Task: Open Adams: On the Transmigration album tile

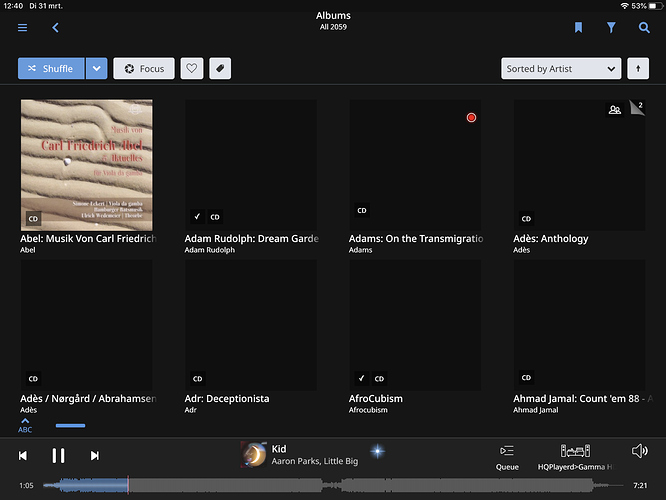Action: pyautogui.click(x=415, y=165)
